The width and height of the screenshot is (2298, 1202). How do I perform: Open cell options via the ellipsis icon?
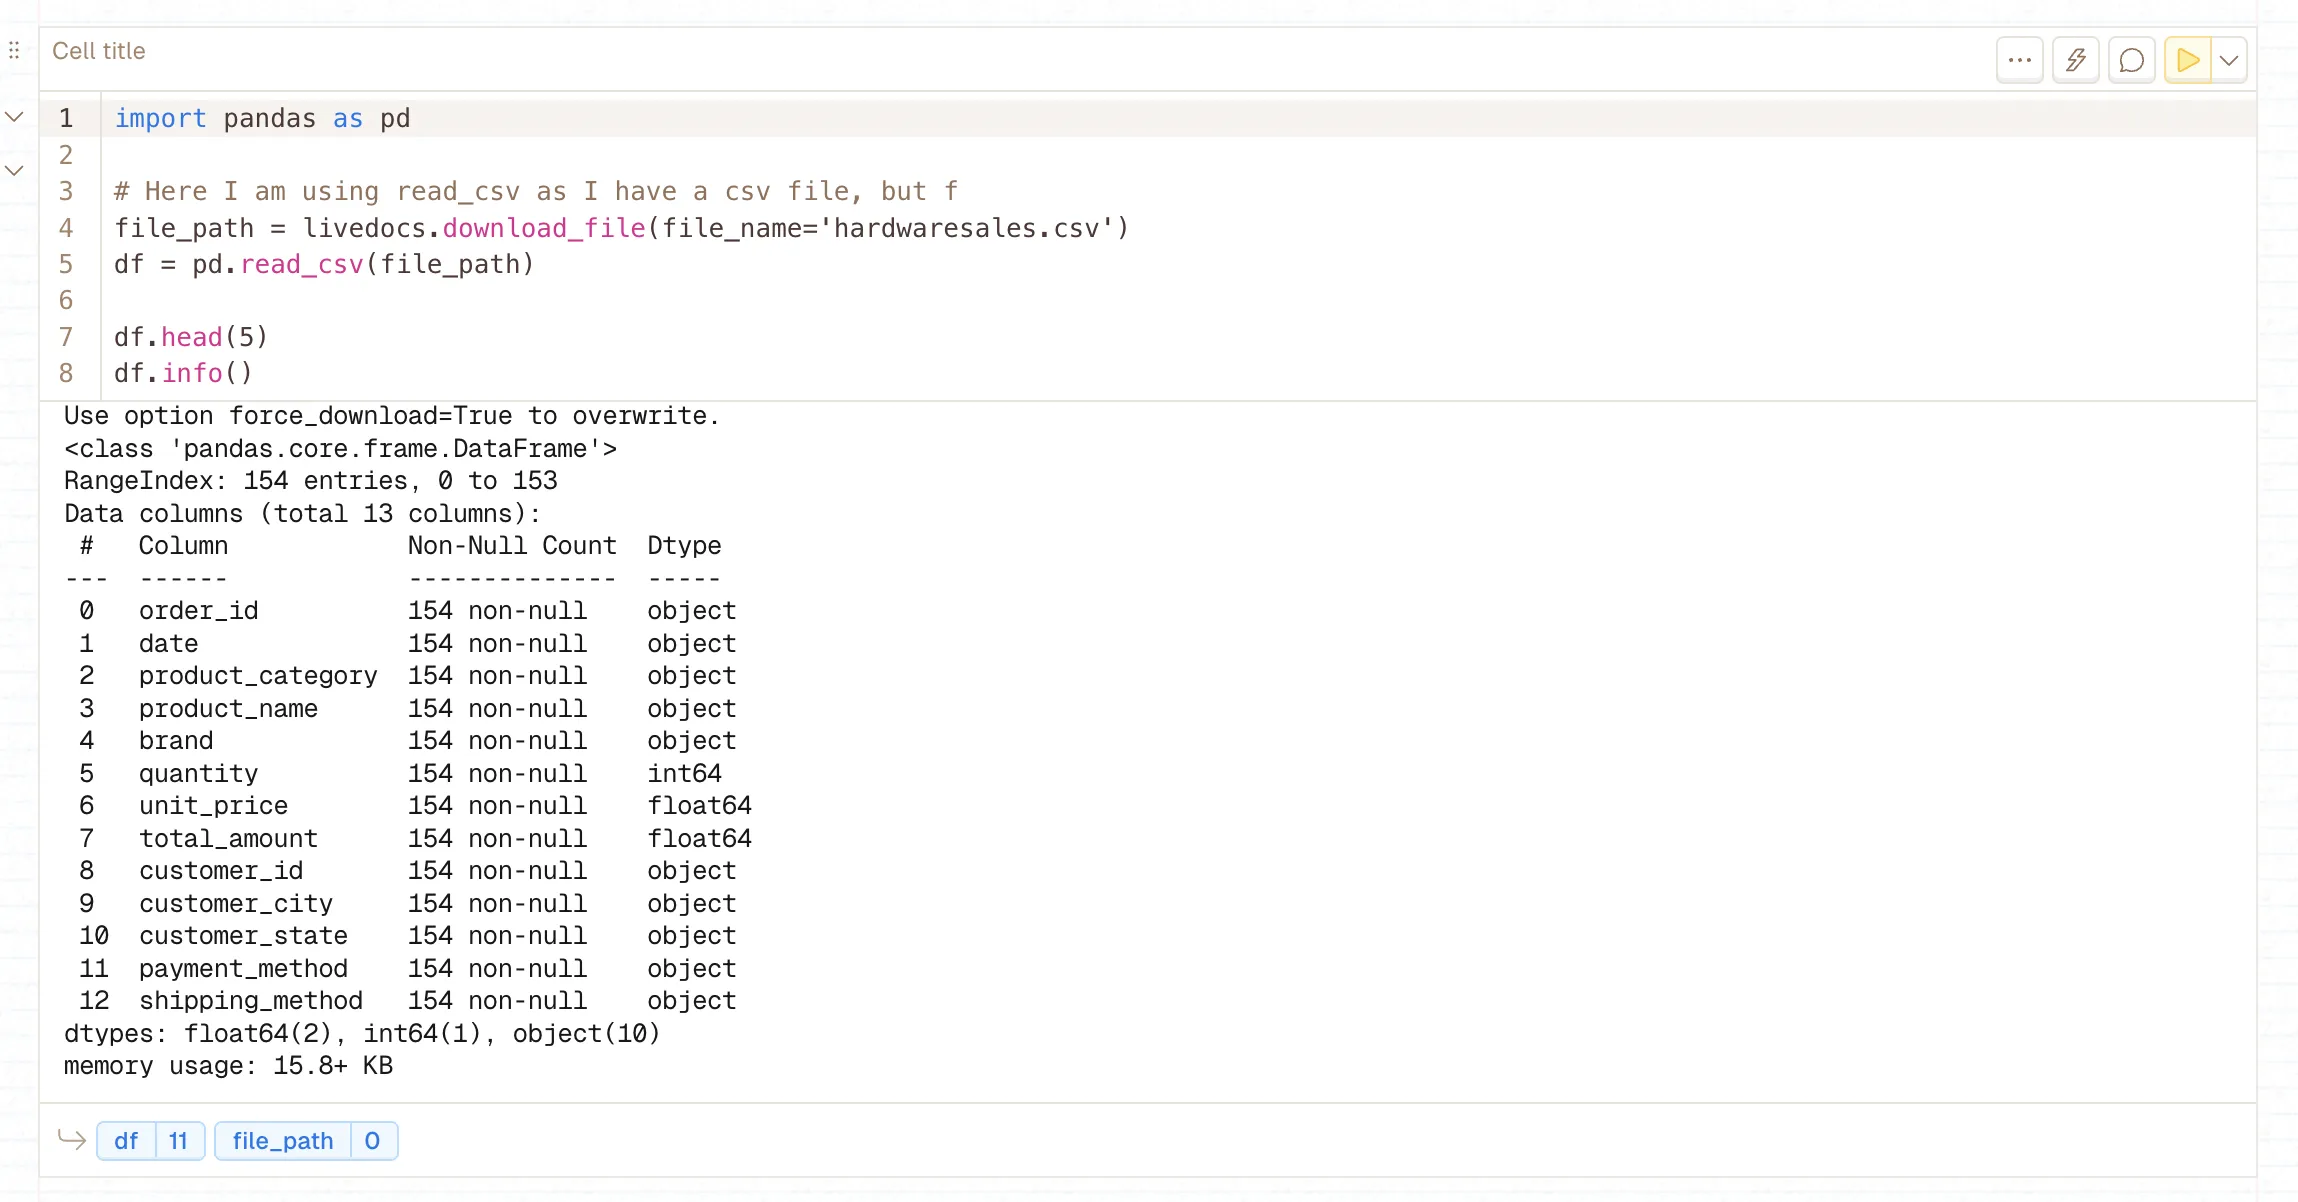pos(2019,59)
